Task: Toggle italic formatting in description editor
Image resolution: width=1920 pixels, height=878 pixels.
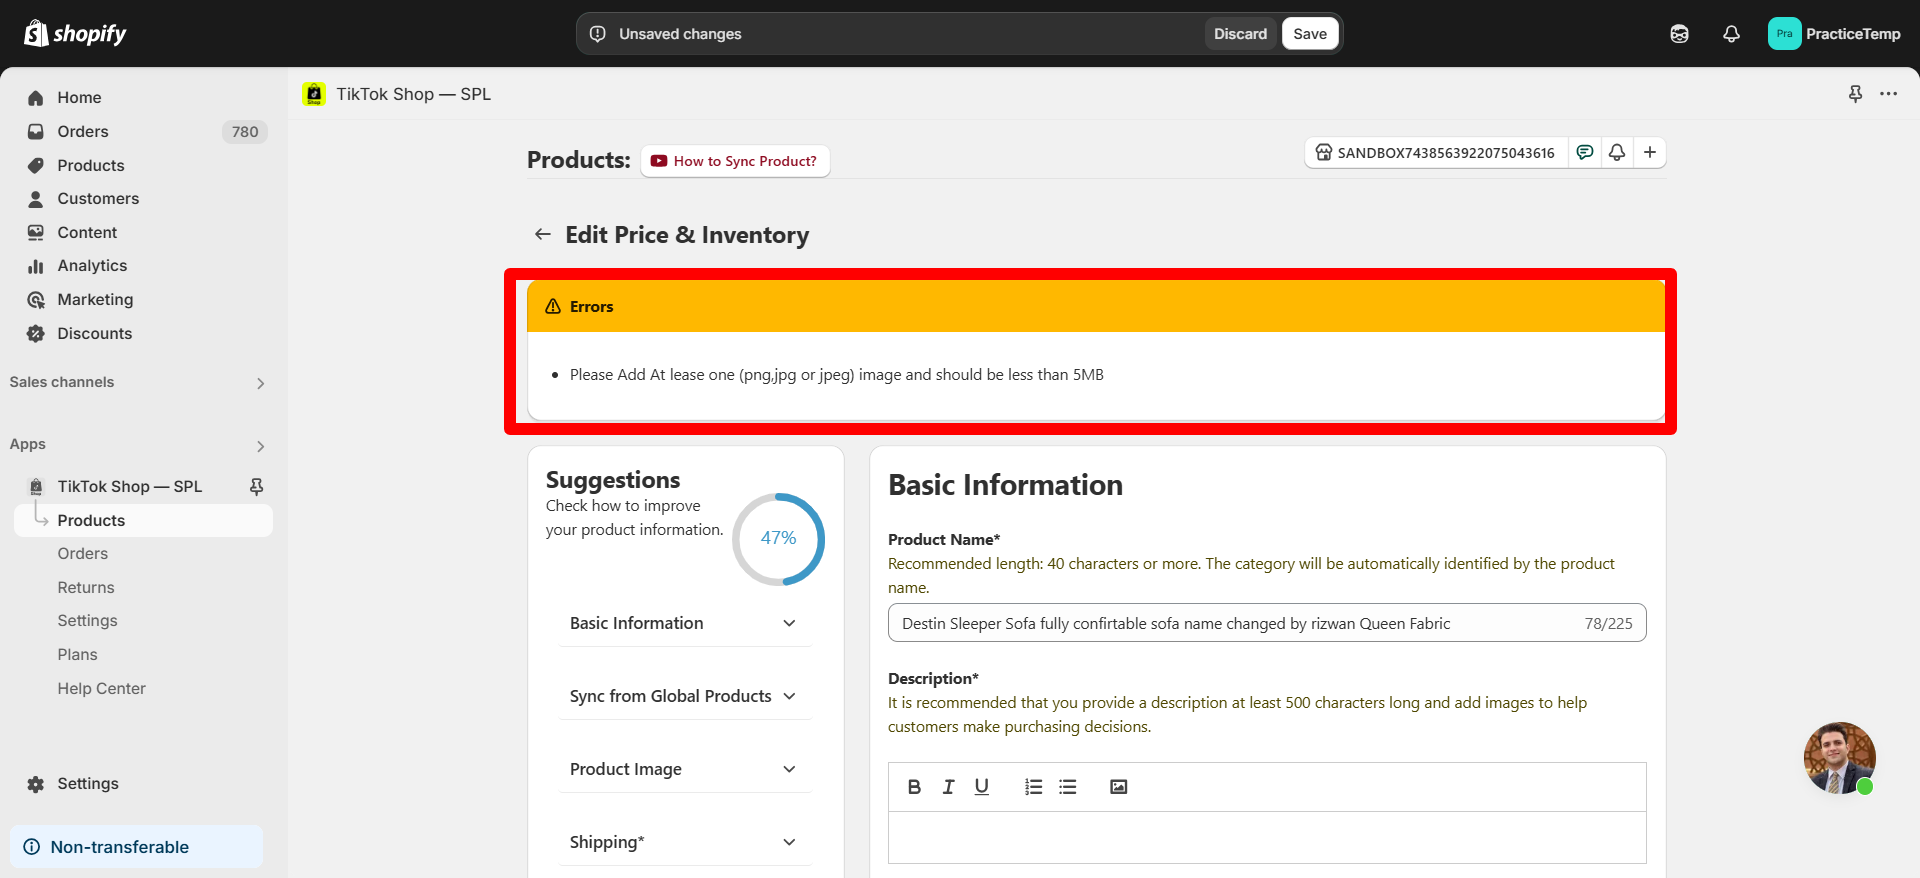Action: click(x=948, y=787)
